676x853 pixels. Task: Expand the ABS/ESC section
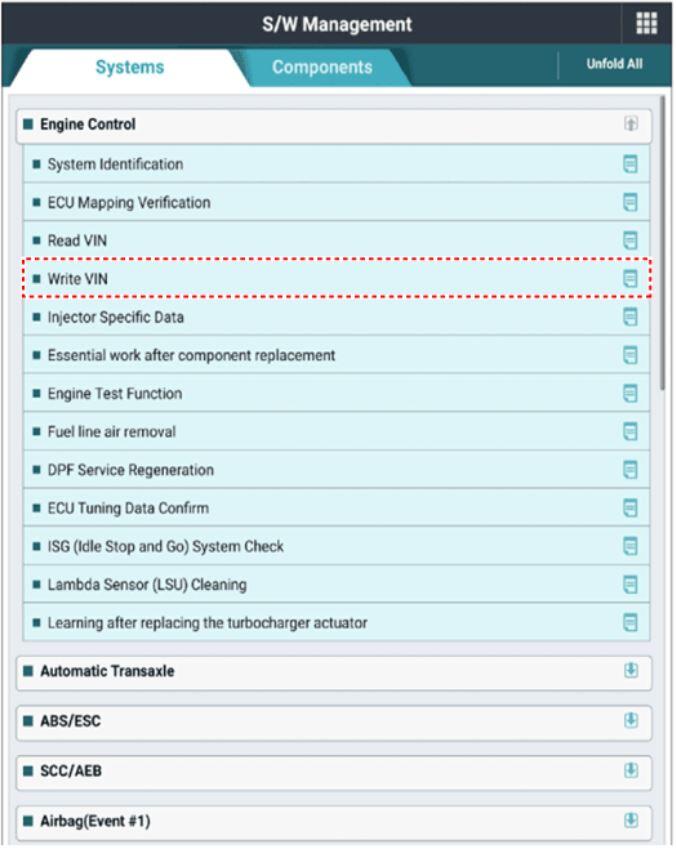pyautogui.click(x=631, y=720)
